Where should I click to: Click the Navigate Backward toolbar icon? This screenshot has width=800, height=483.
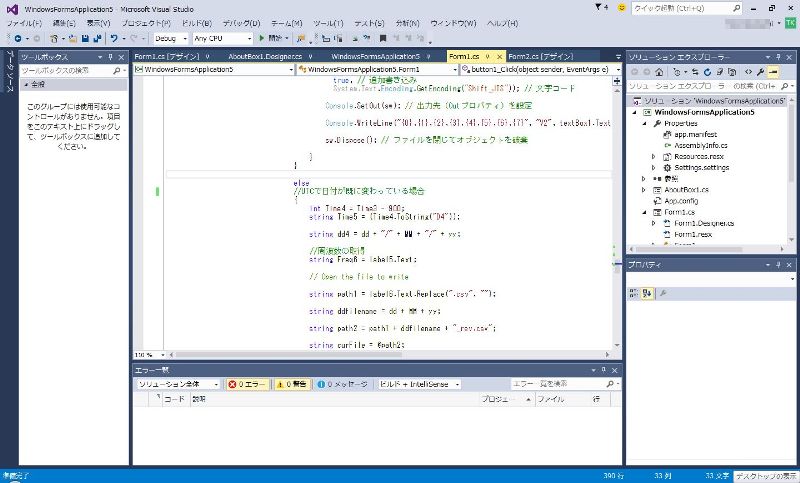[18, 39]
